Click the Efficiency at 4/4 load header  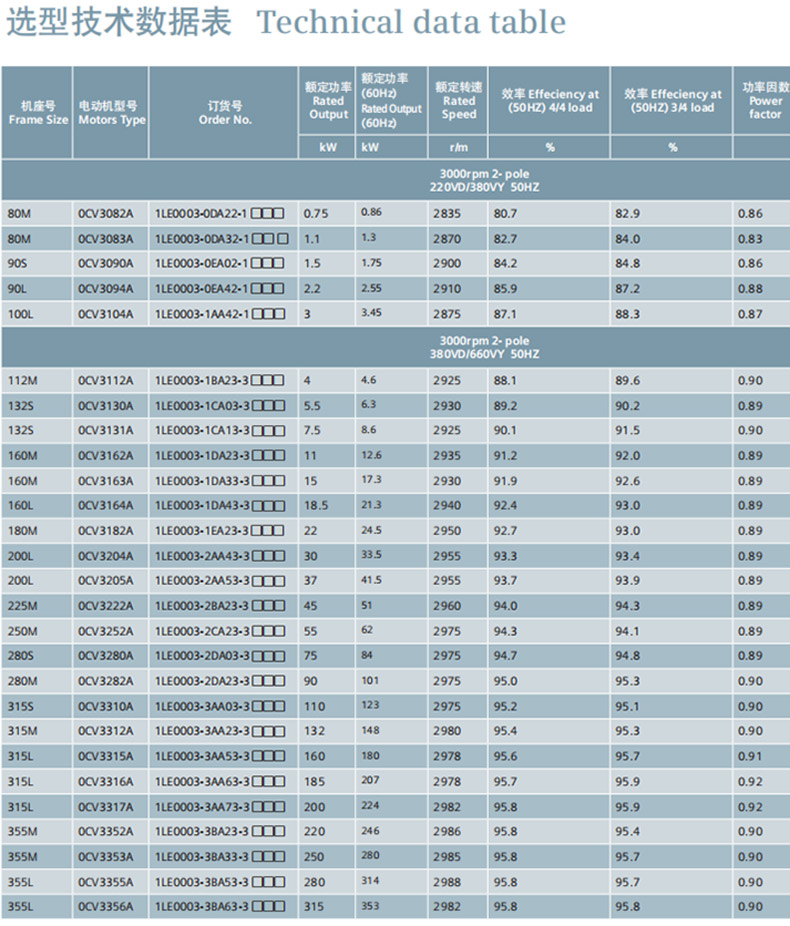(x=550, y=101)
